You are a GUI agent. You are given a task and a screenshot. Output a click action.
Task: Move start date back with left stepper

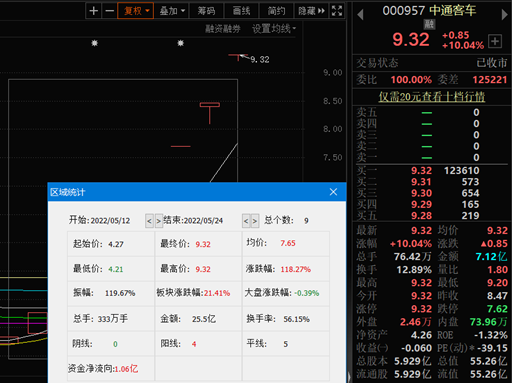pyautogui.click(x=149, y=221)
